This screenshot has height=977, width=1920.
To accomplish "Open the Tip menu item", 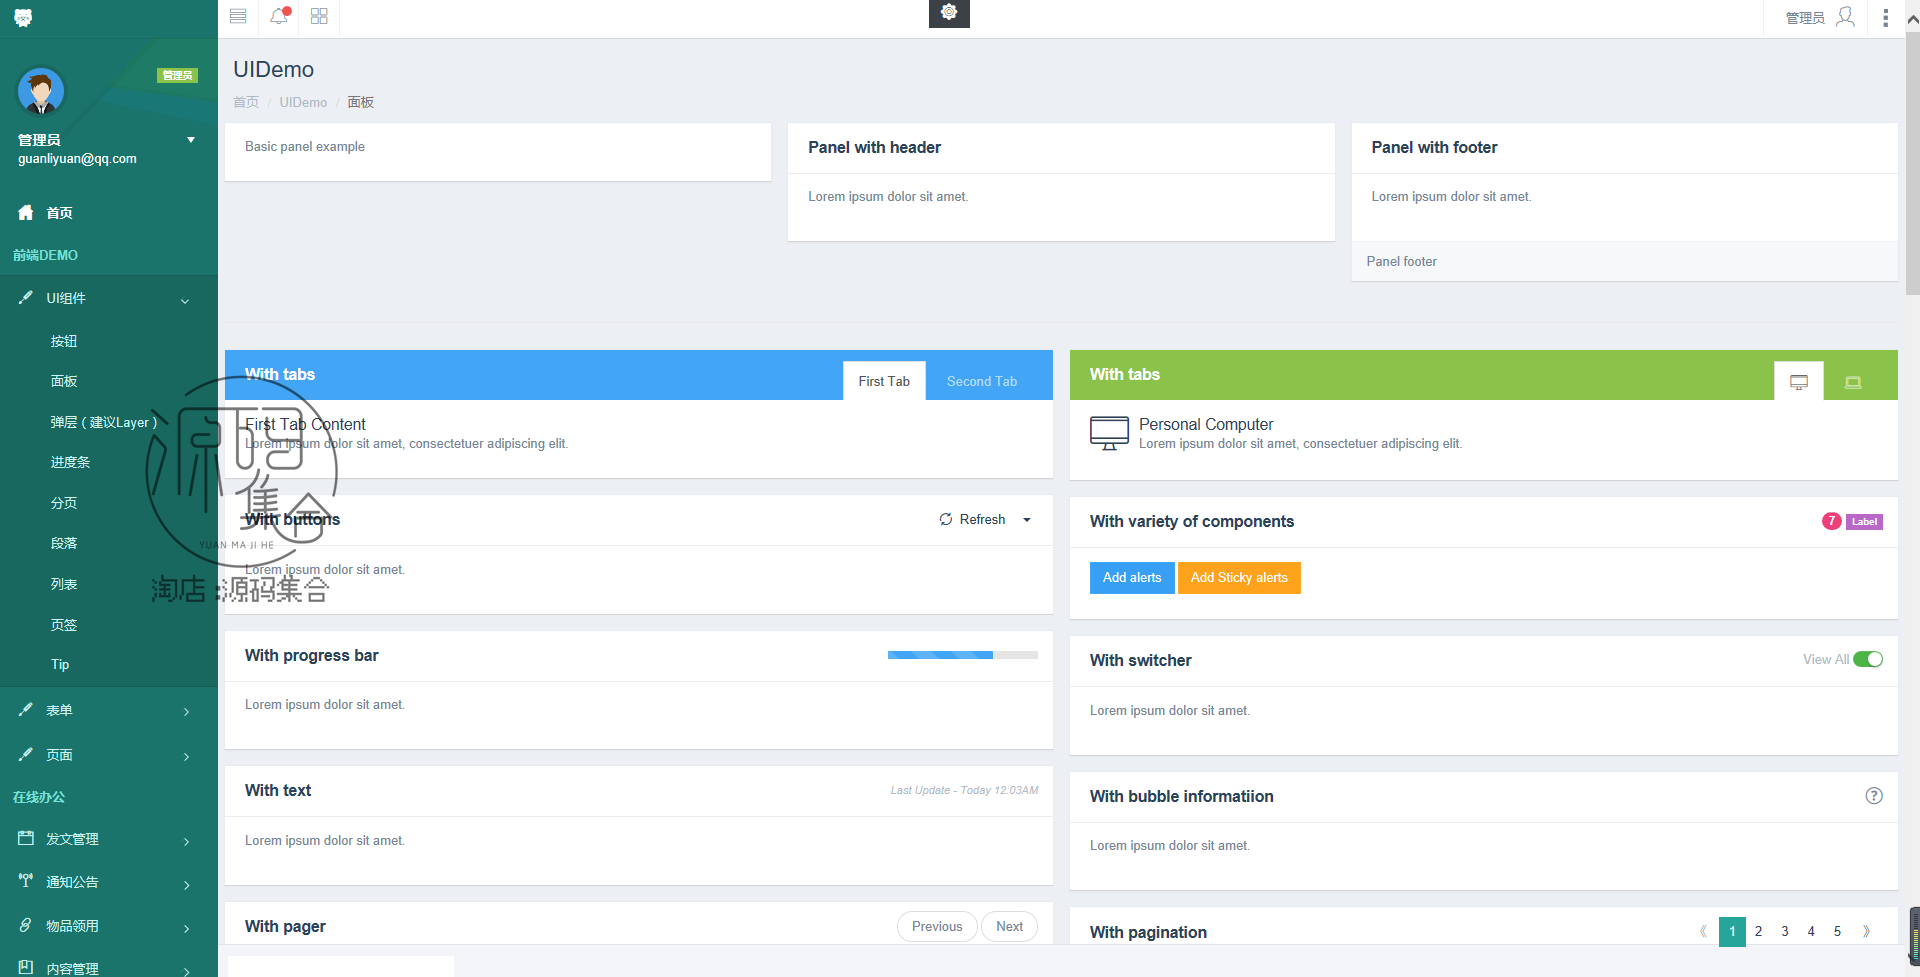I will [x=60, y=664].
